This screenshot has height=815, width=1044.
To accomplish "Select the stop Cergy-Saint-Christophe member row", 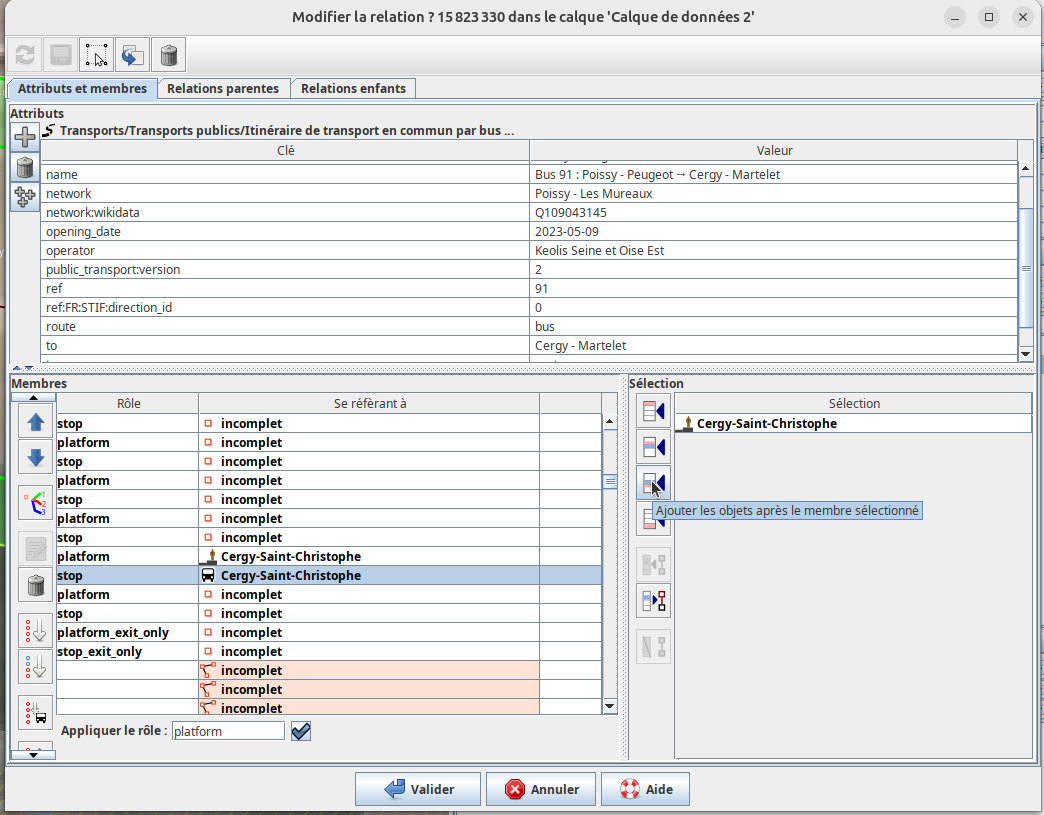I will tap(330, 575).
